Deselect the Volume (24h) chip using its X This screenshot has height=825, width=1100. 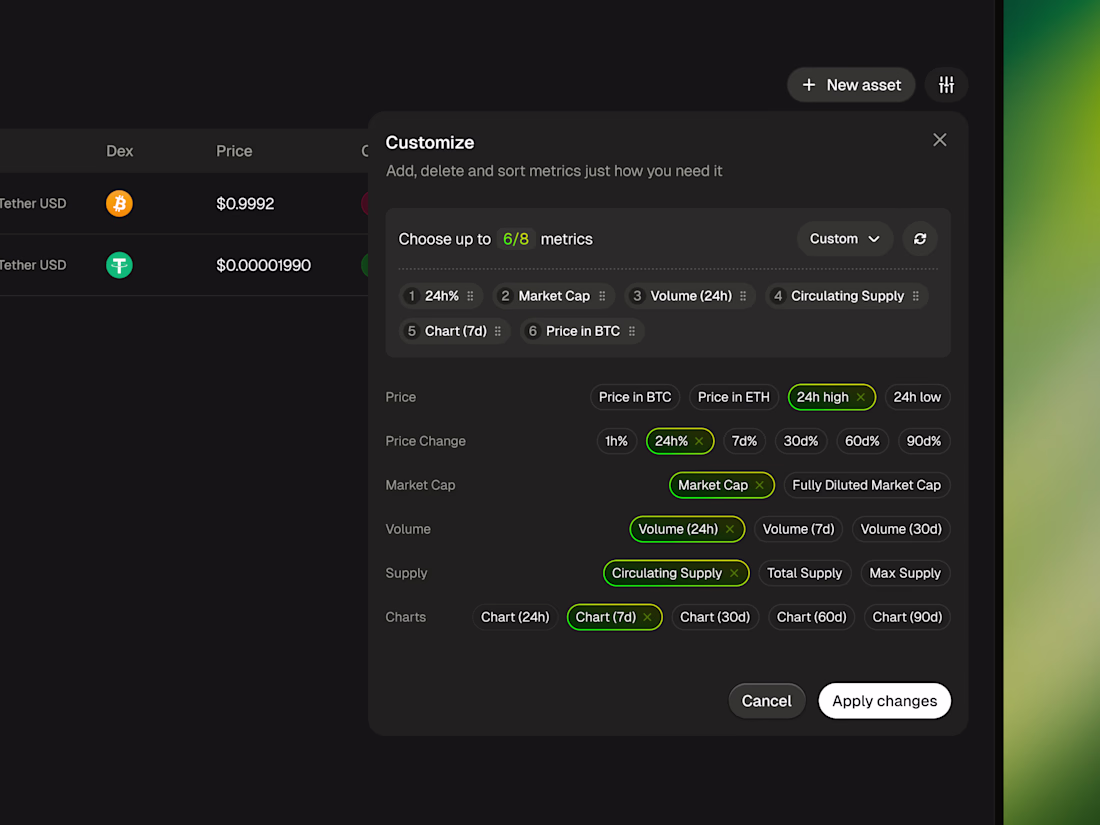730,529
